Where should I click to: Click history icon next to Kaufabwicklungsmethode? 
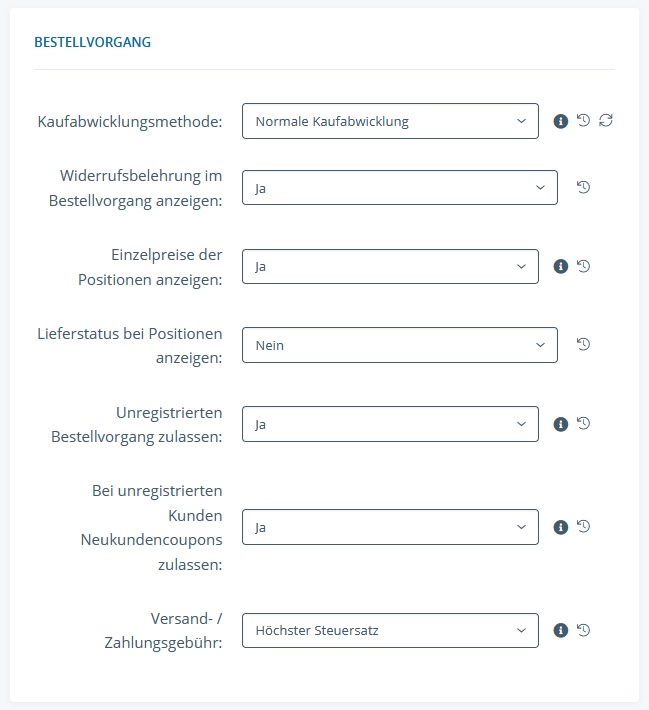click(584, 121)
